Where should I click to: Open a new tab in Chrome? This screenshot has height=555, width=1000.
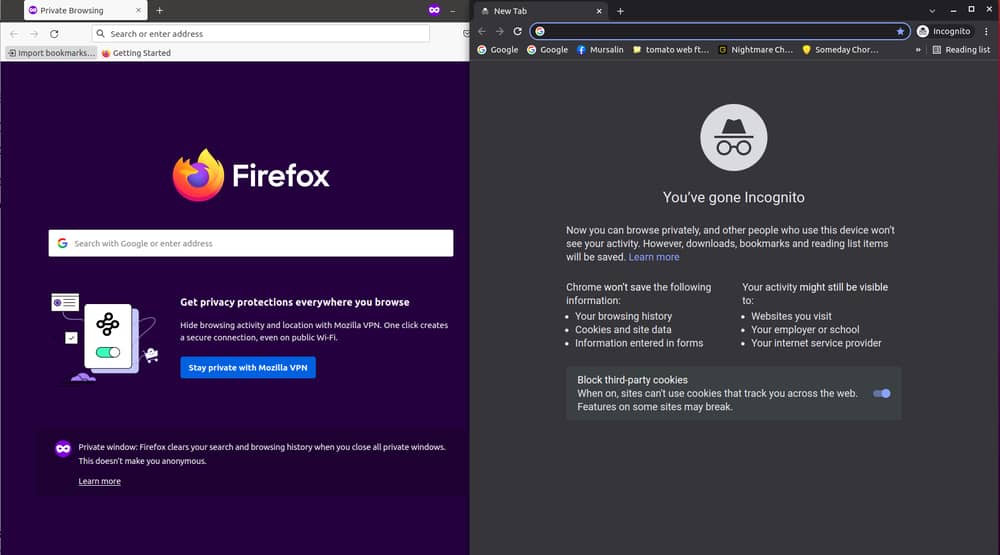click(x=620, y=11)
